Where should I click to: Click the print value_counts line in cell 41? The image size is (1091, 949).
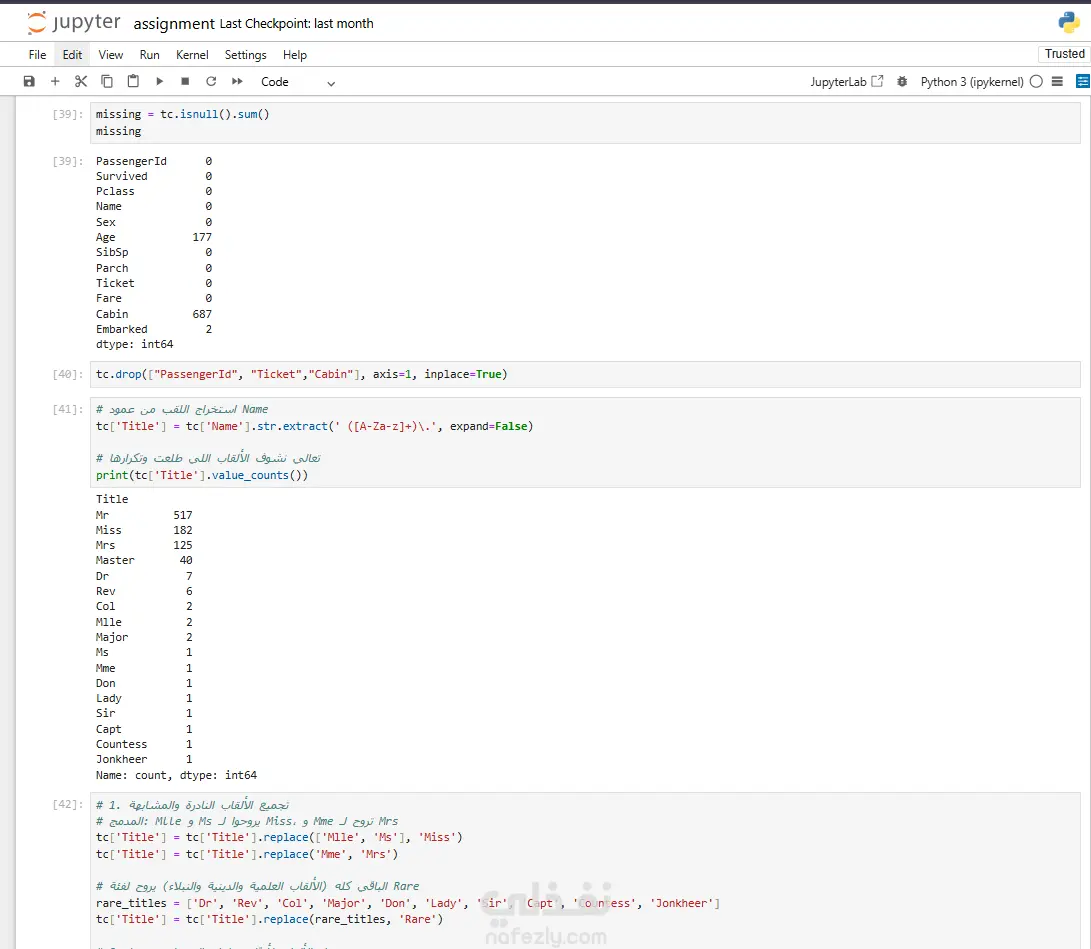point(202,475)
